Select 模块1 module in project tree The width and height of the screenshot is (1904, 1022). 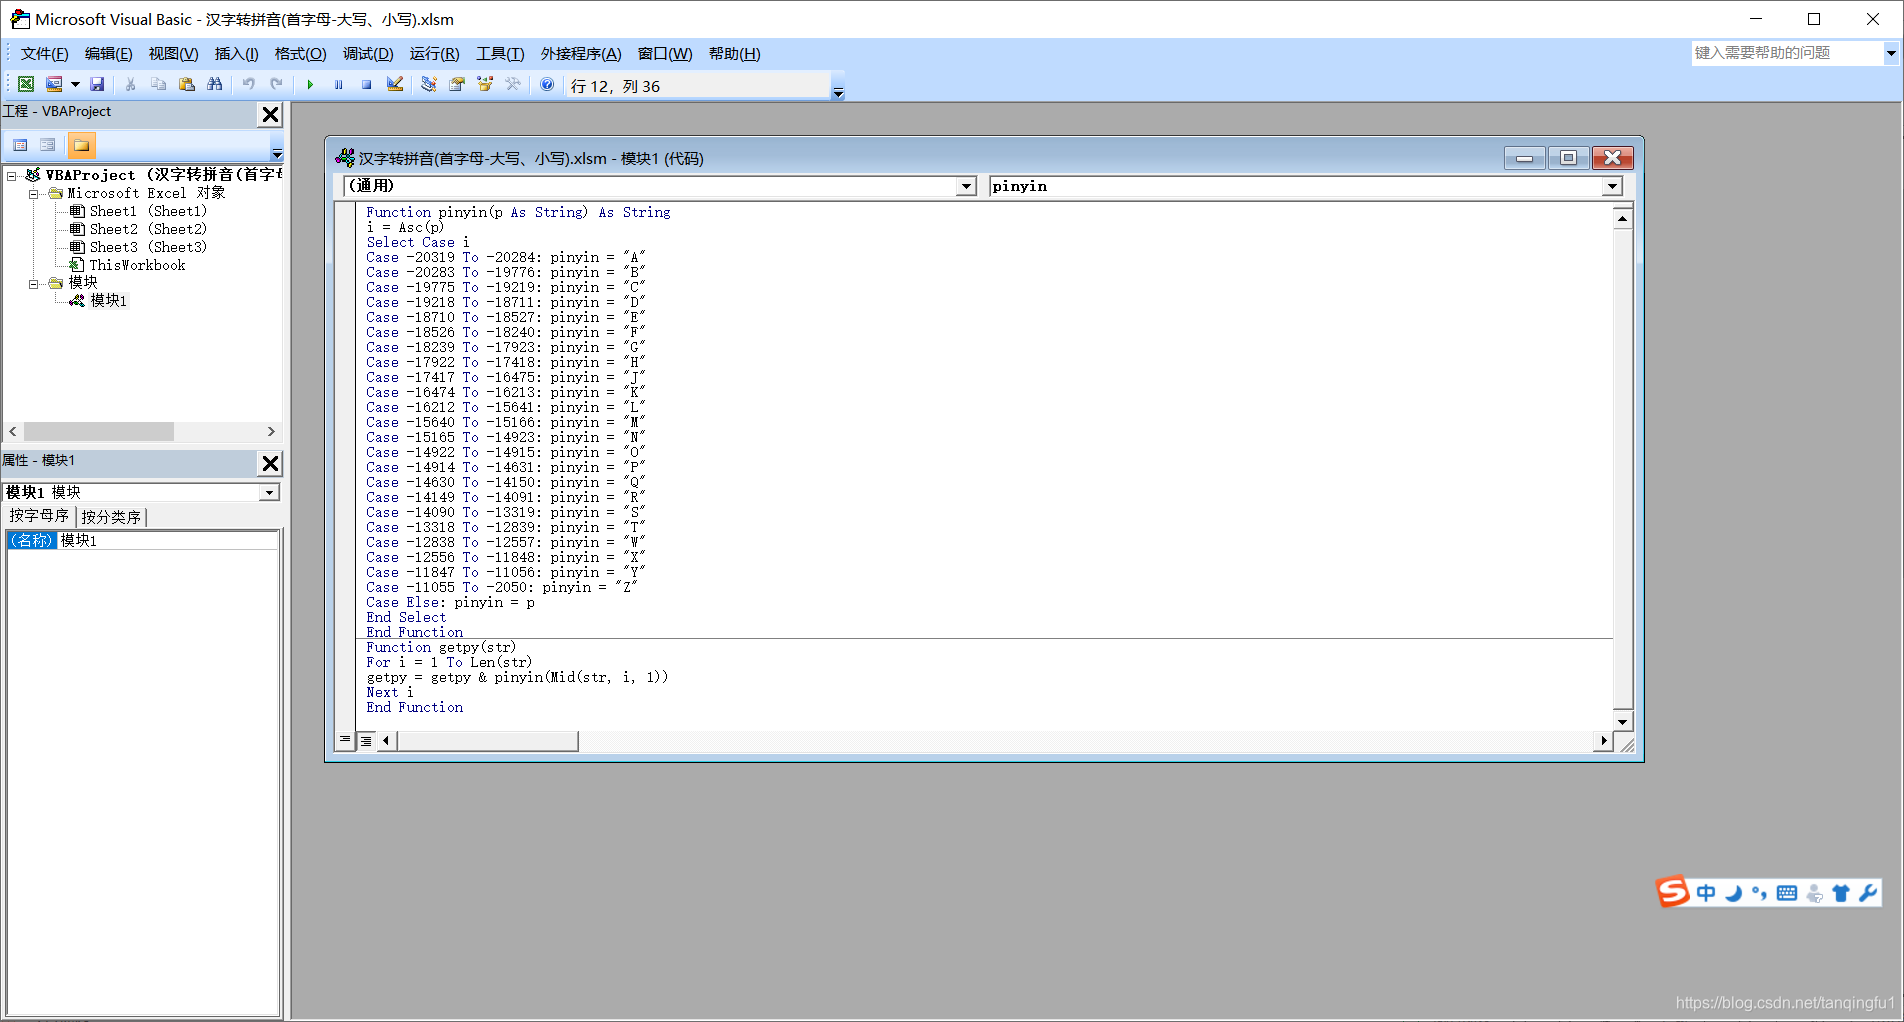98,300
